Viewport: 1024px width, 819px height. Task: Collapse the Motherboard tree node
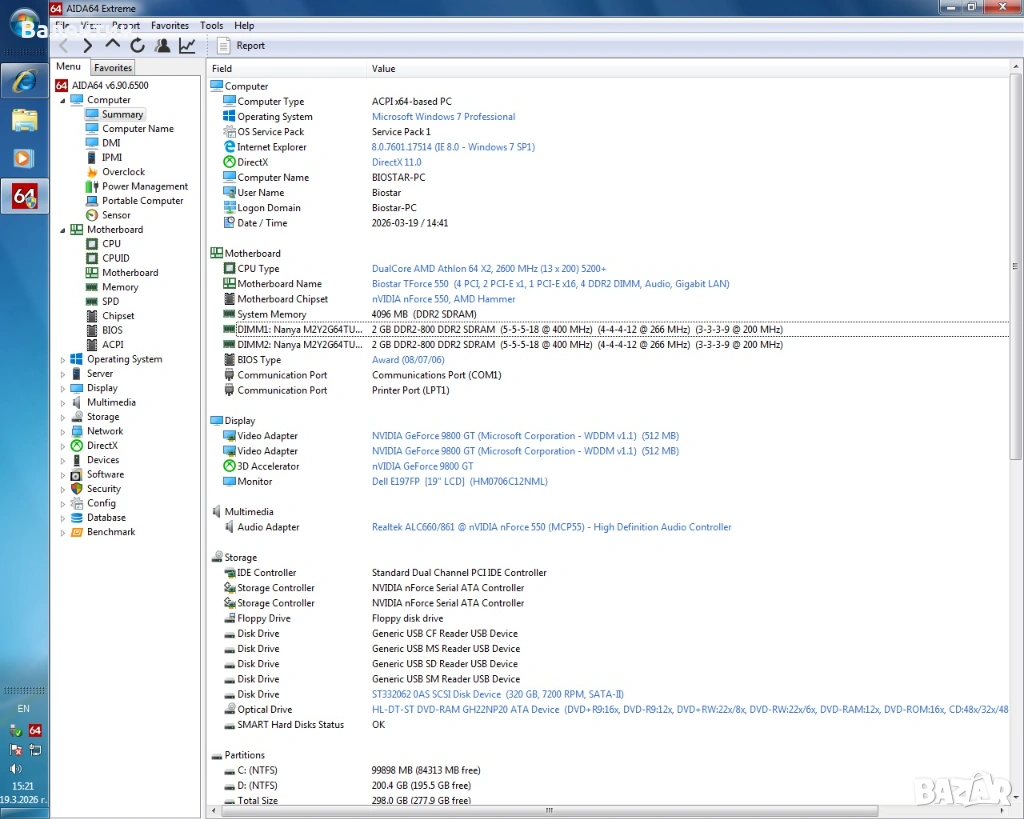pyautogui.click(x=63, y=230)
